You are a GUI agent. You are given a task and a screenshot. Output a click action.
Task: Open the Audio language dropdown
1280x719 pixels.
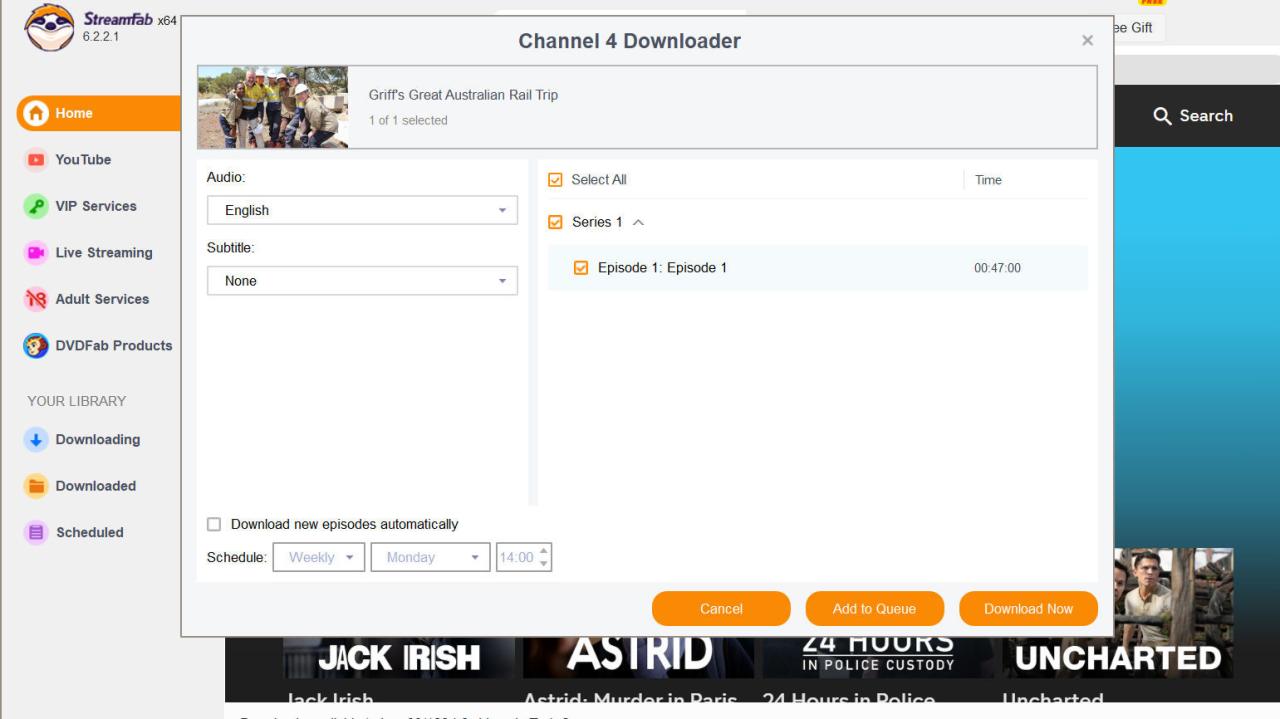[362, 210]
